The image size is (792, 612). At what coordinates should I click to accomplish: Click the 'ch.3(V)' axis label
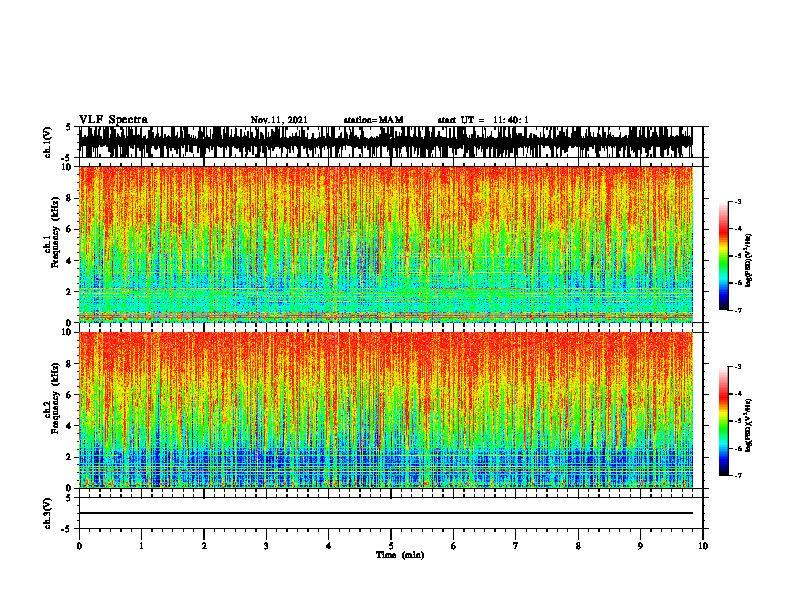pyautogui.click(x=48, y=513)
